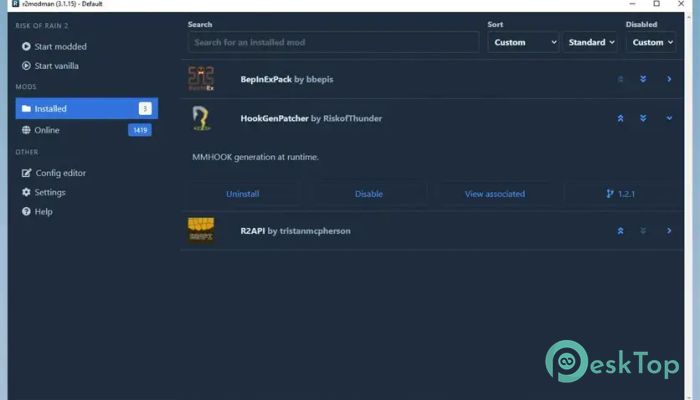The height and width of the screenshot is (400, 700).
Task: Click the HookGenPatcher mod thumbnail
Action: 201,118
